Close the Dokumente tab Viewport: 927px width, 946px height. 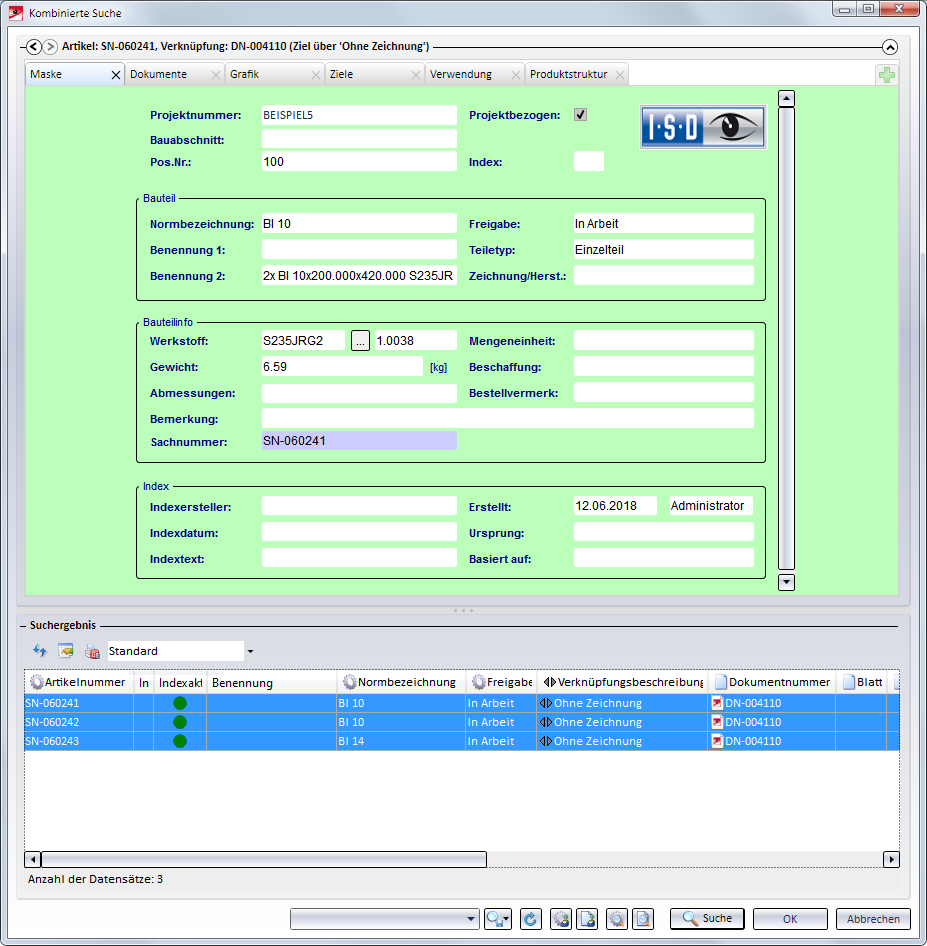click(x=215, y=75)
